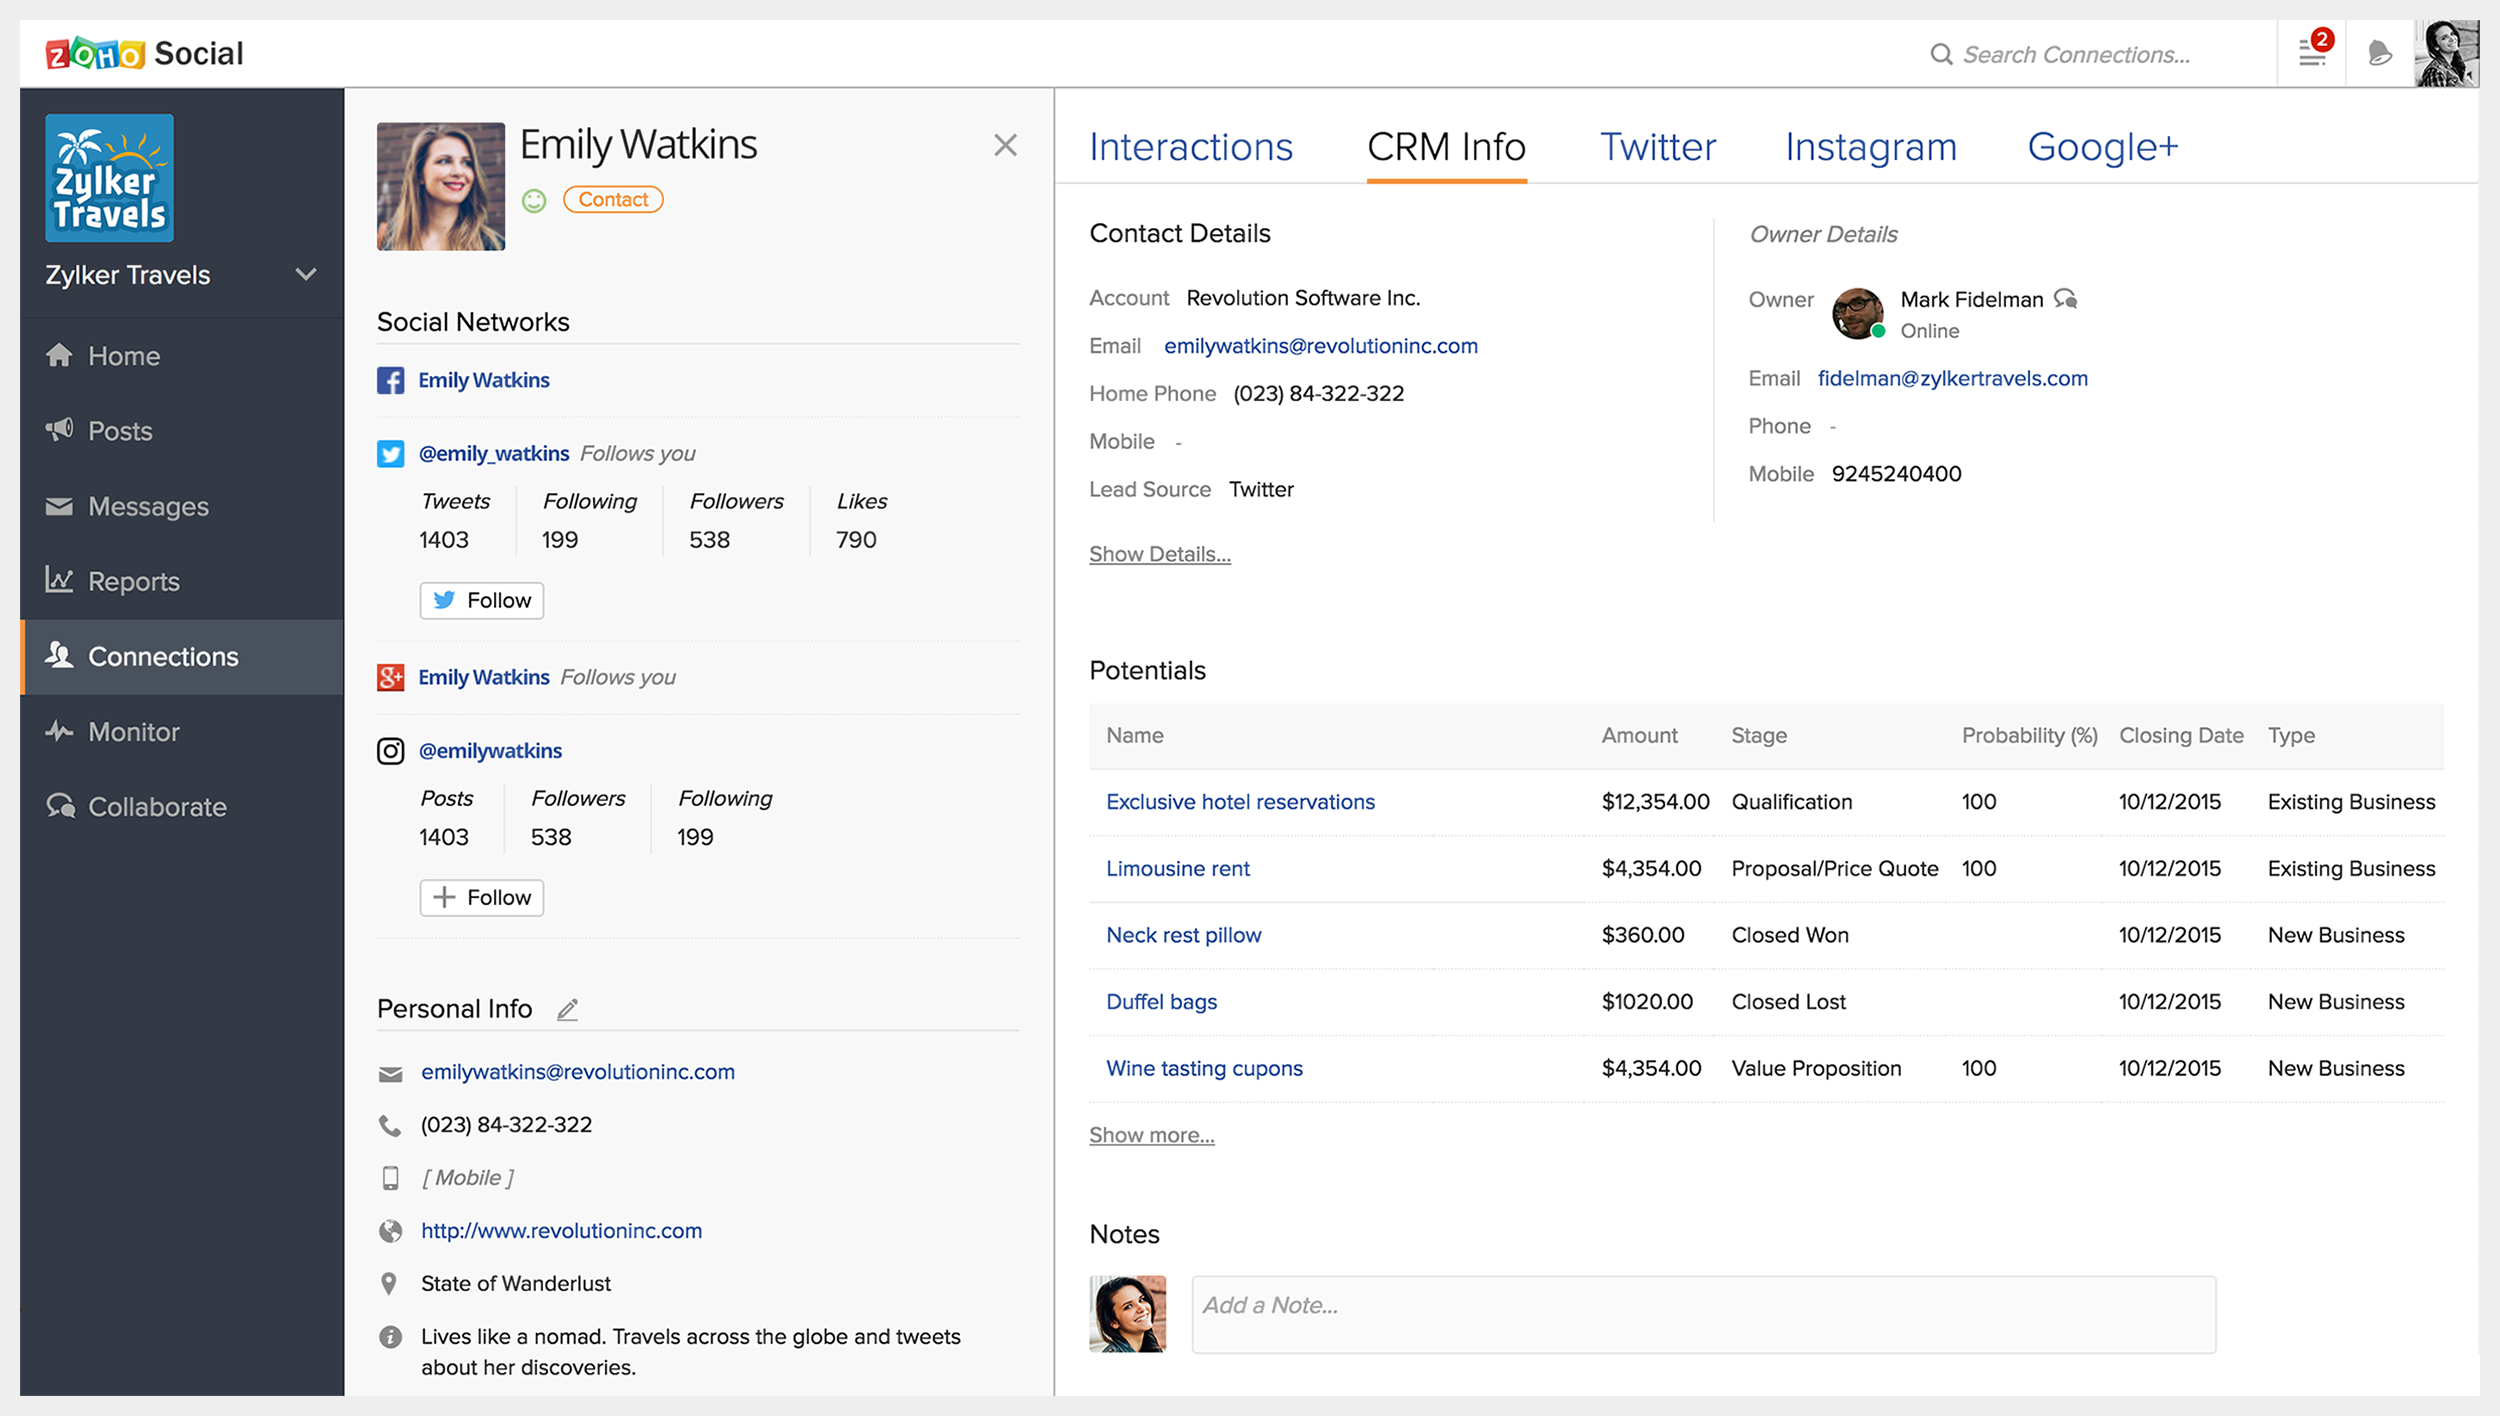This screenshot has width=2500, height=1416.
Task: Open Monitor from the sidebar
Action: click(133, 732)
